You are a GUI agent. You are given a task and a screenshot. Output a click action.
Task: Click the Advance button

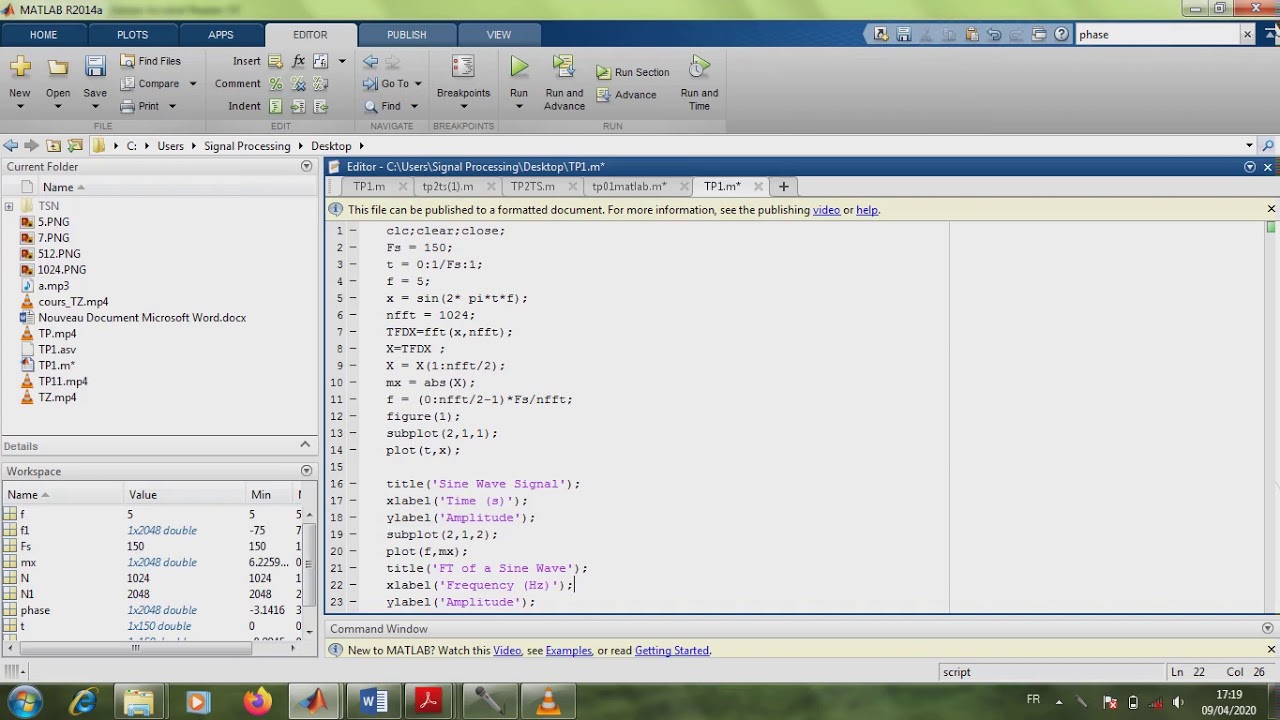(x=627, y=95)
